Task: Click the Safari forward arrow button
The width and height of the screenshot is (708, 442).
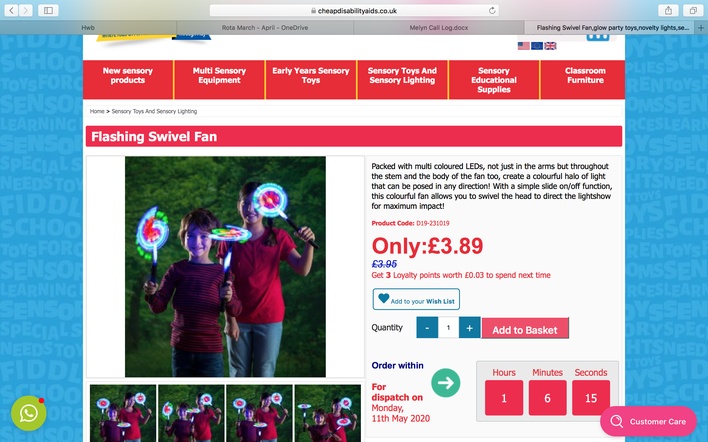Action: (26, 10)
